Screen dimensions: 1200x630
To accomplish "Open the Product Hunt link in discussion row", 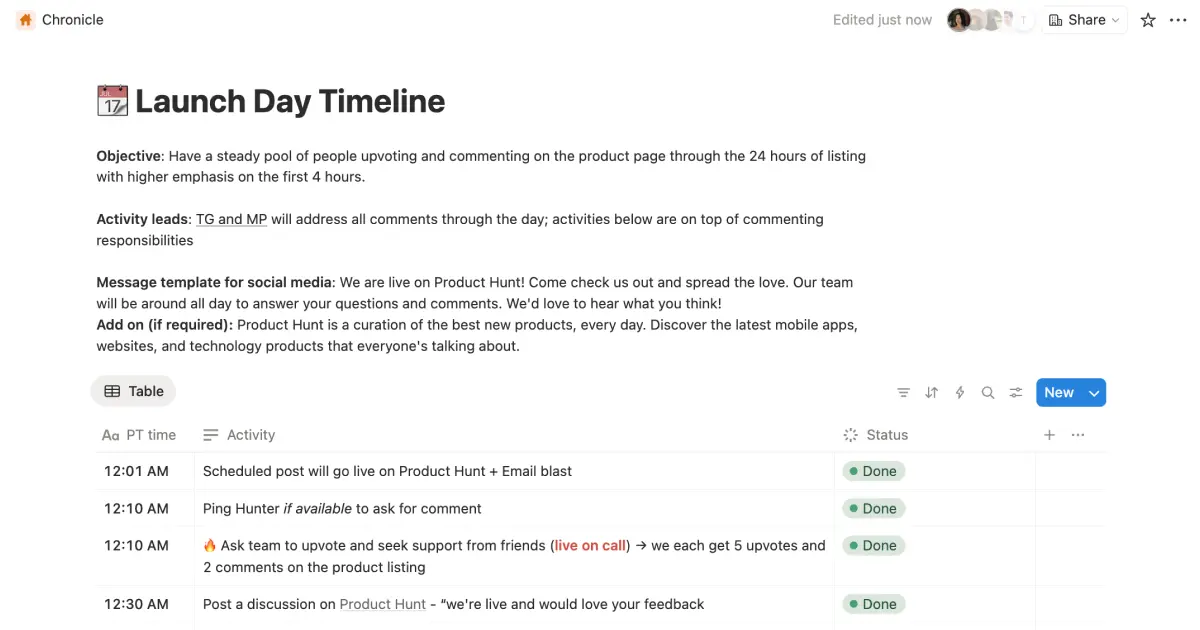I will point(383,604).
